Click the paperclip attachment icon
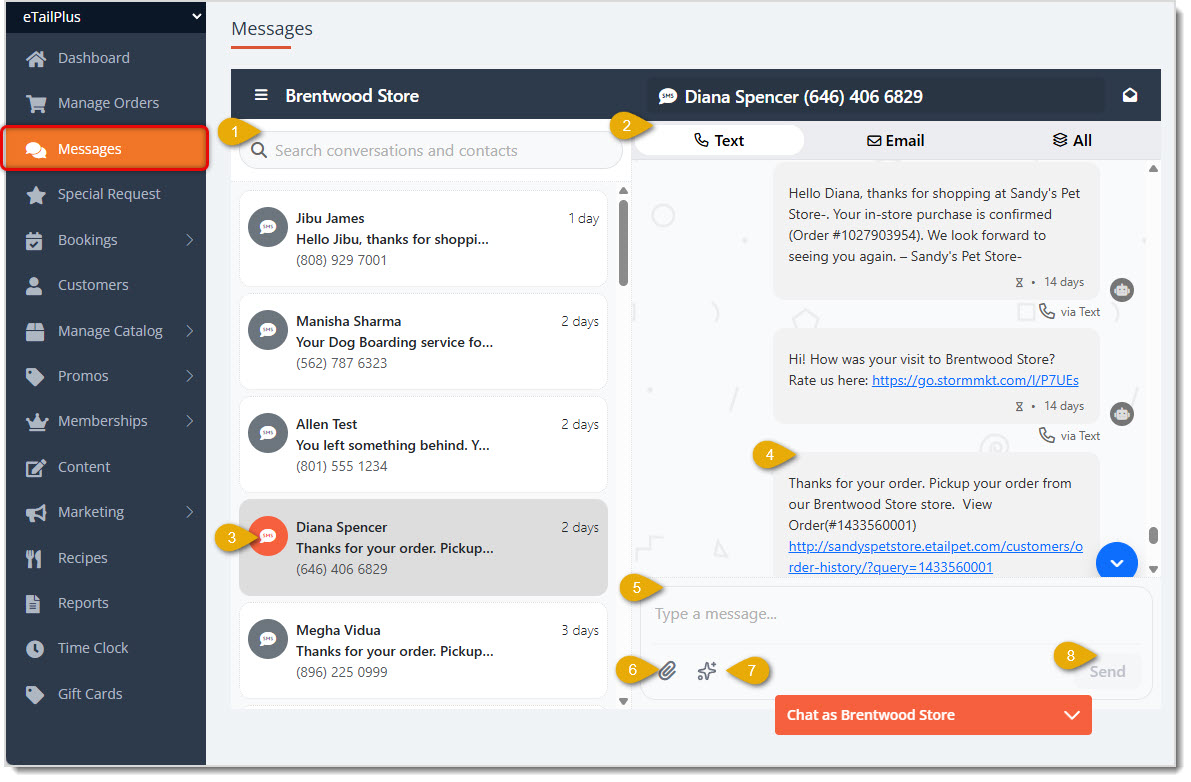The height and width of the screenshot is (782, 1191). 667,670
